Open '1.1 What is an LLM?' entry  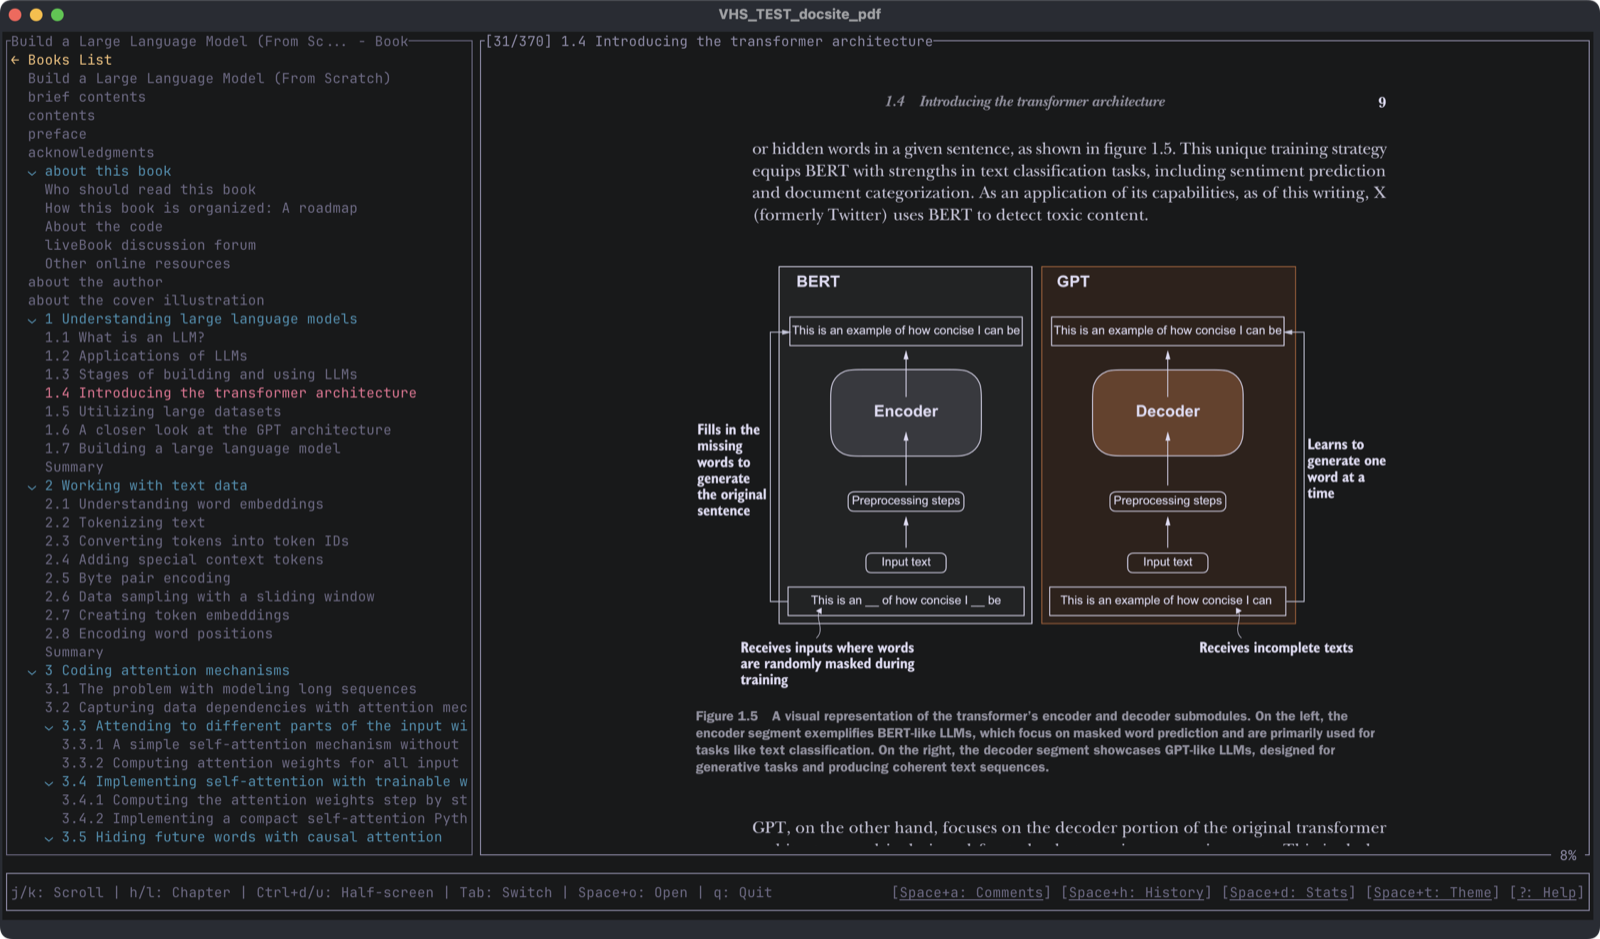click(124, 338)
